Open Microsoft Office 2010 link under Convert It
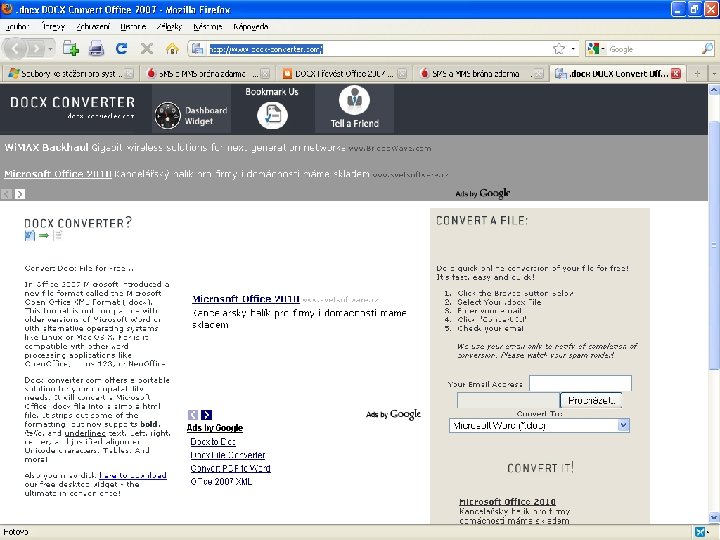This screenshot has height=540, width=720. coord(507,502)
